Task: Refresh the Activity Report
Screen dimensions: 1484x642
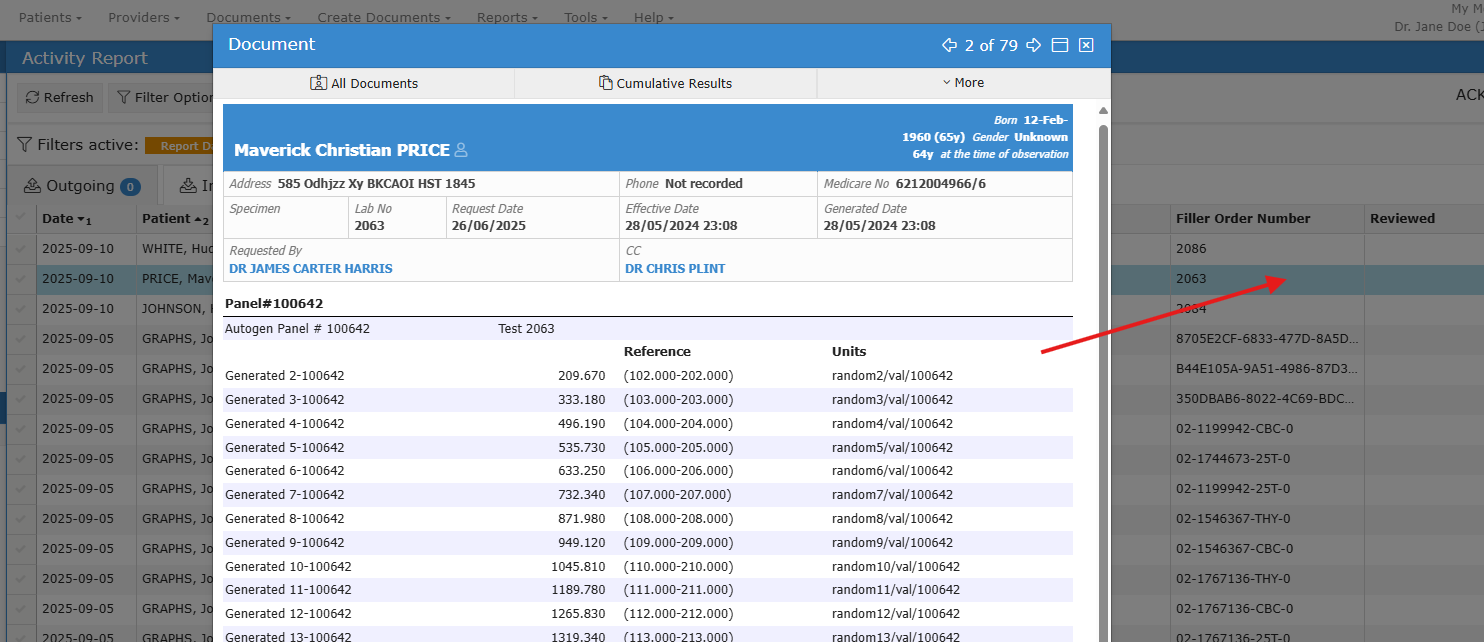Action: [x=59, y=97]
